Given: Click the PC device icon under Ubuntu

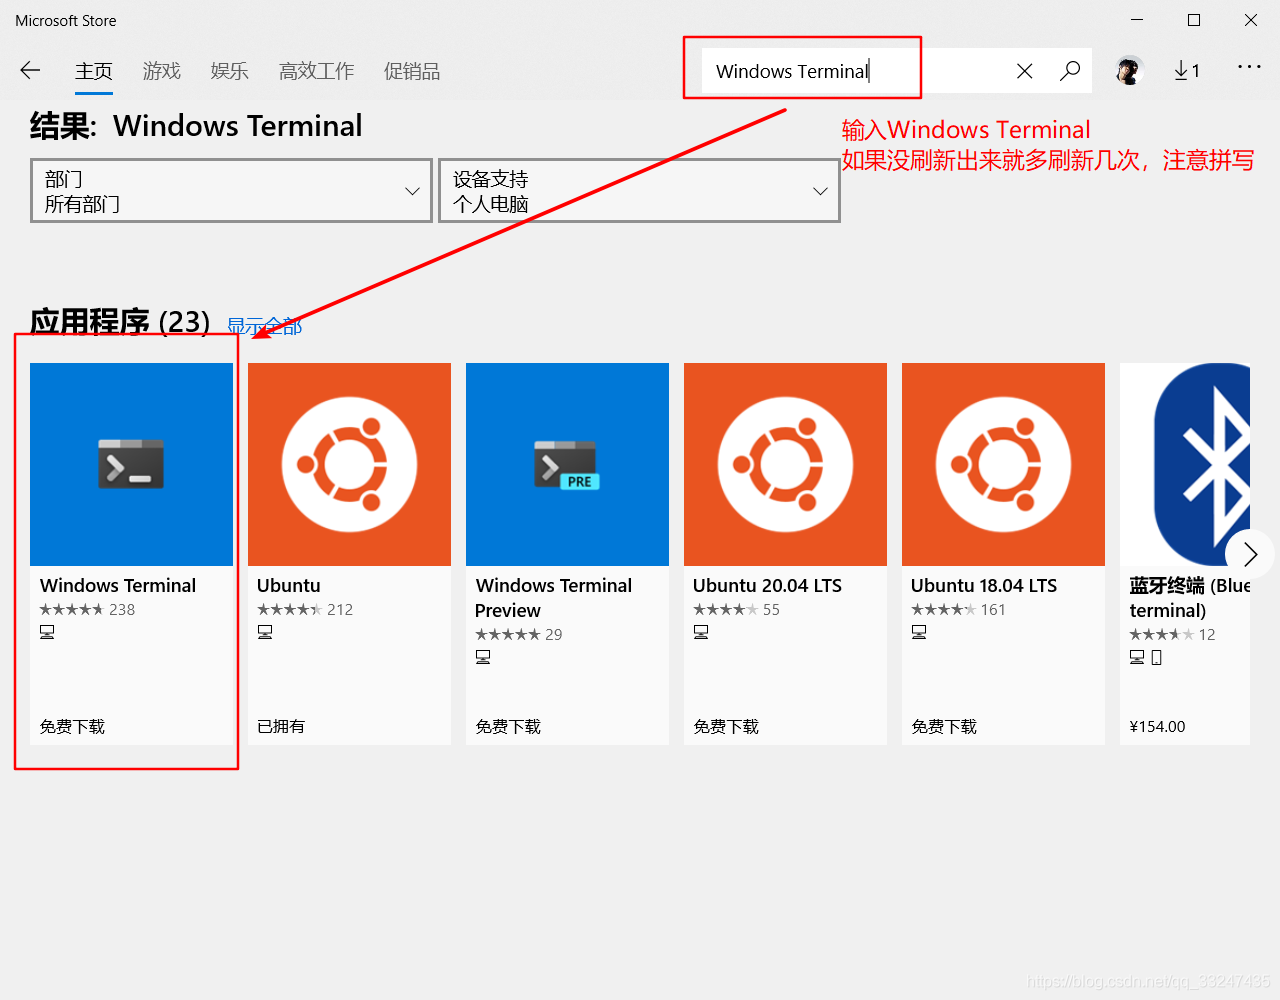Looking at the screenshot, I should click(265, 632).
